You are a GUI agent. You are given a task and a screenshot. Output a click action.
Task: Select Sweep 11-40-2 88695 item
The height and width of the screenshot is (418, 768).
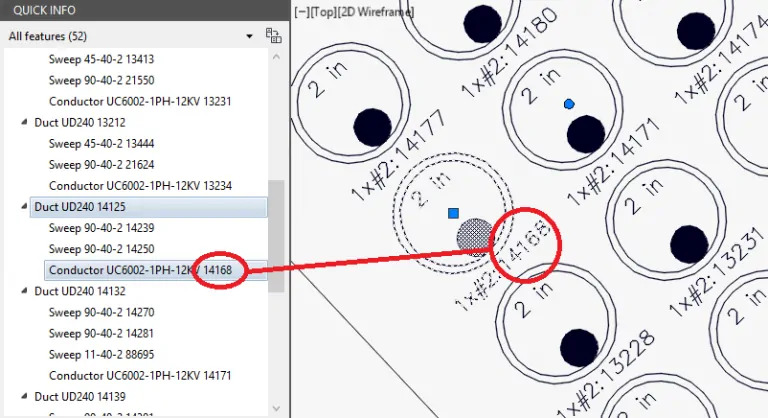tap(101, 354)
